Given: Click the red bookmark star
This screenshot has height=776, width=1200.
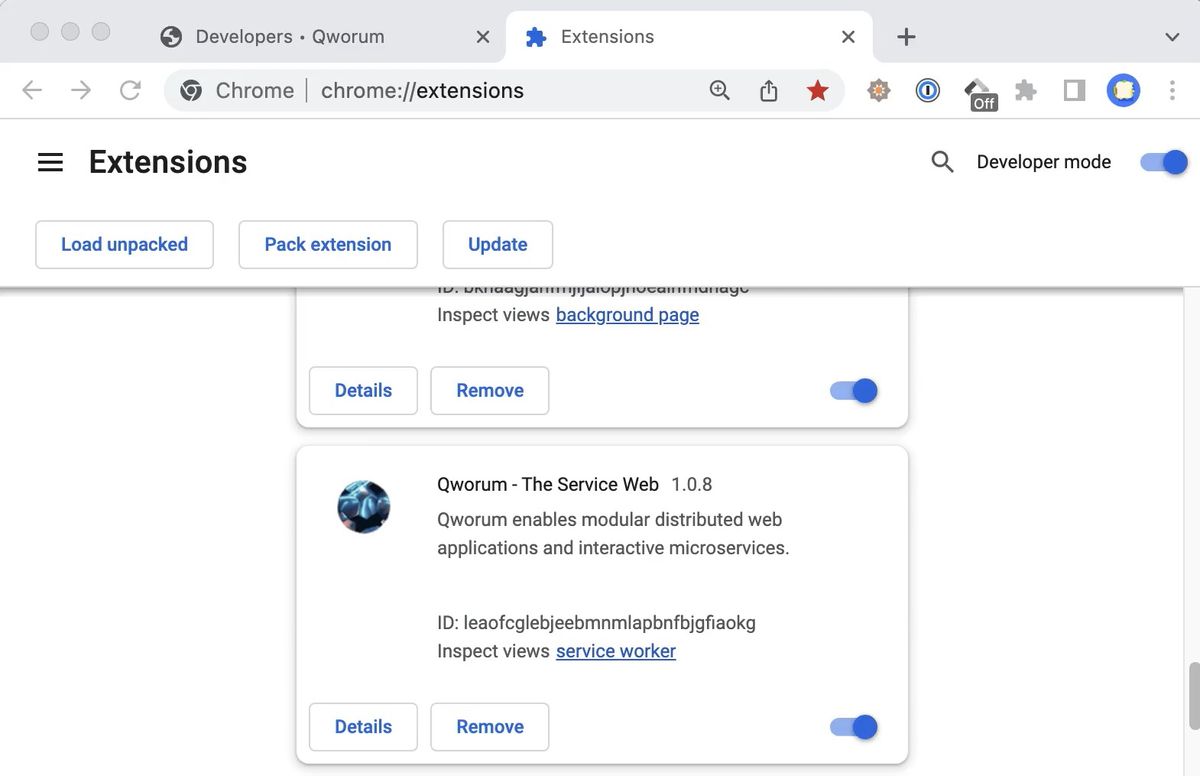Looking at the screenshot, I should coord(818,91).
